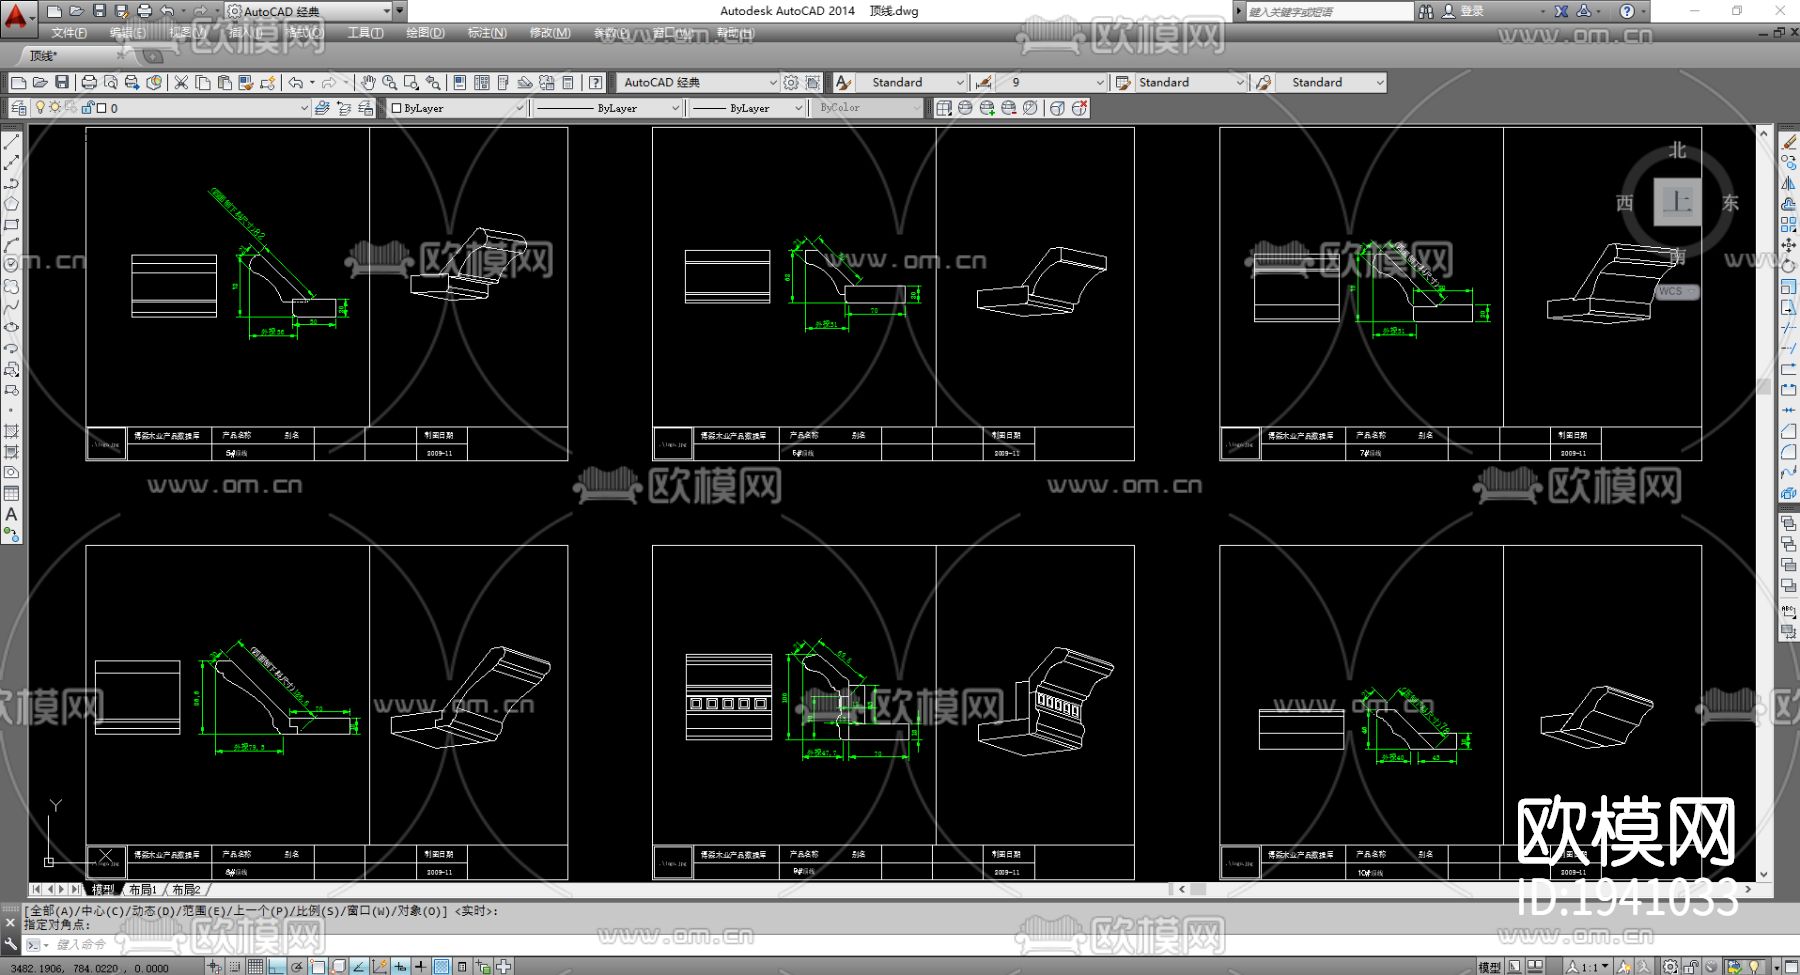The image size is (1800, 975).
Task: Click the Autodesk Exchange X icon
Action: click(x=1561, y=11)
